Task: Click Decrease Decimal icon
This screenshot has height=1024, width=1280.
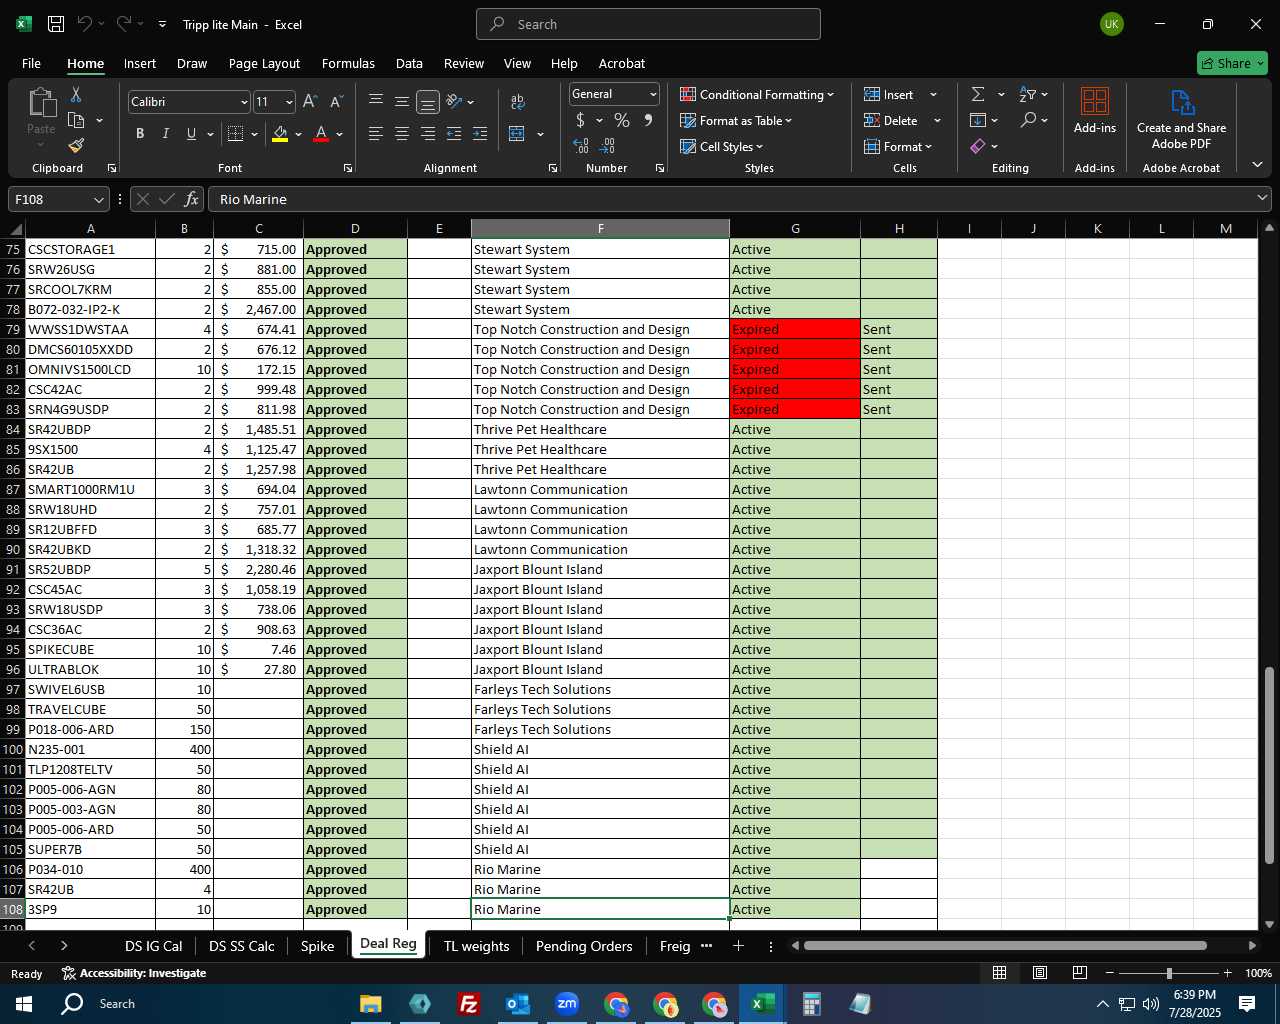Action: point(607,146)
